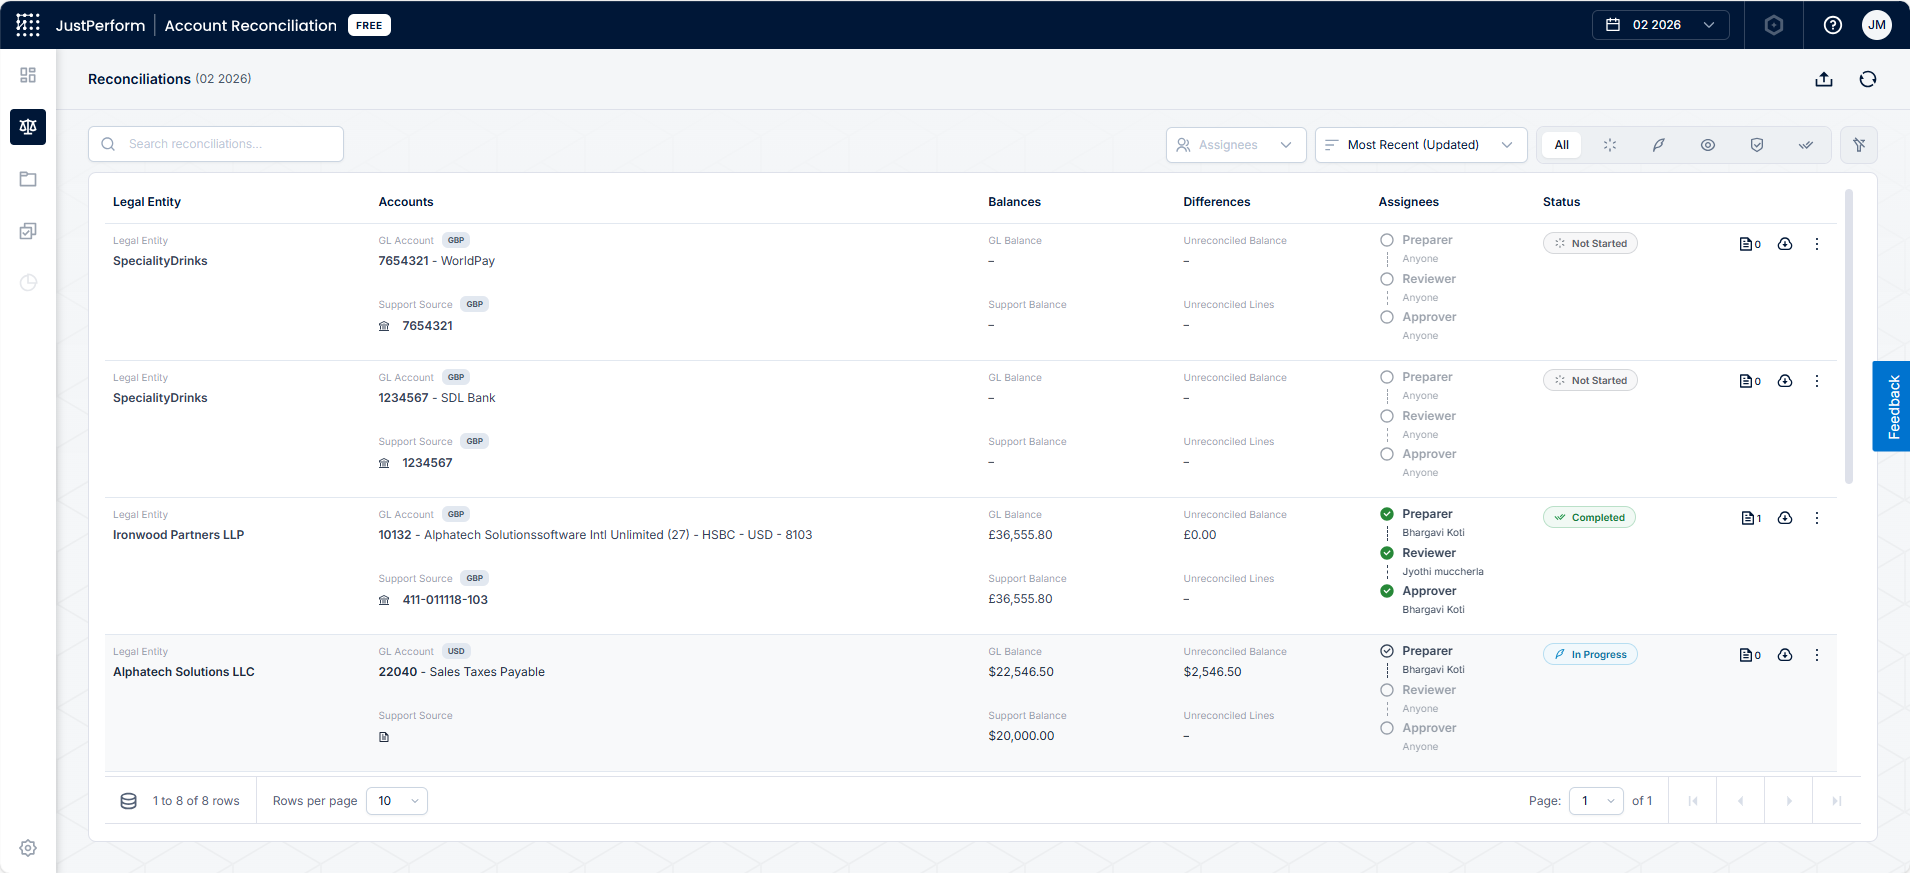
Task: Go to the previous page
Action: [x=1741, y=801]
